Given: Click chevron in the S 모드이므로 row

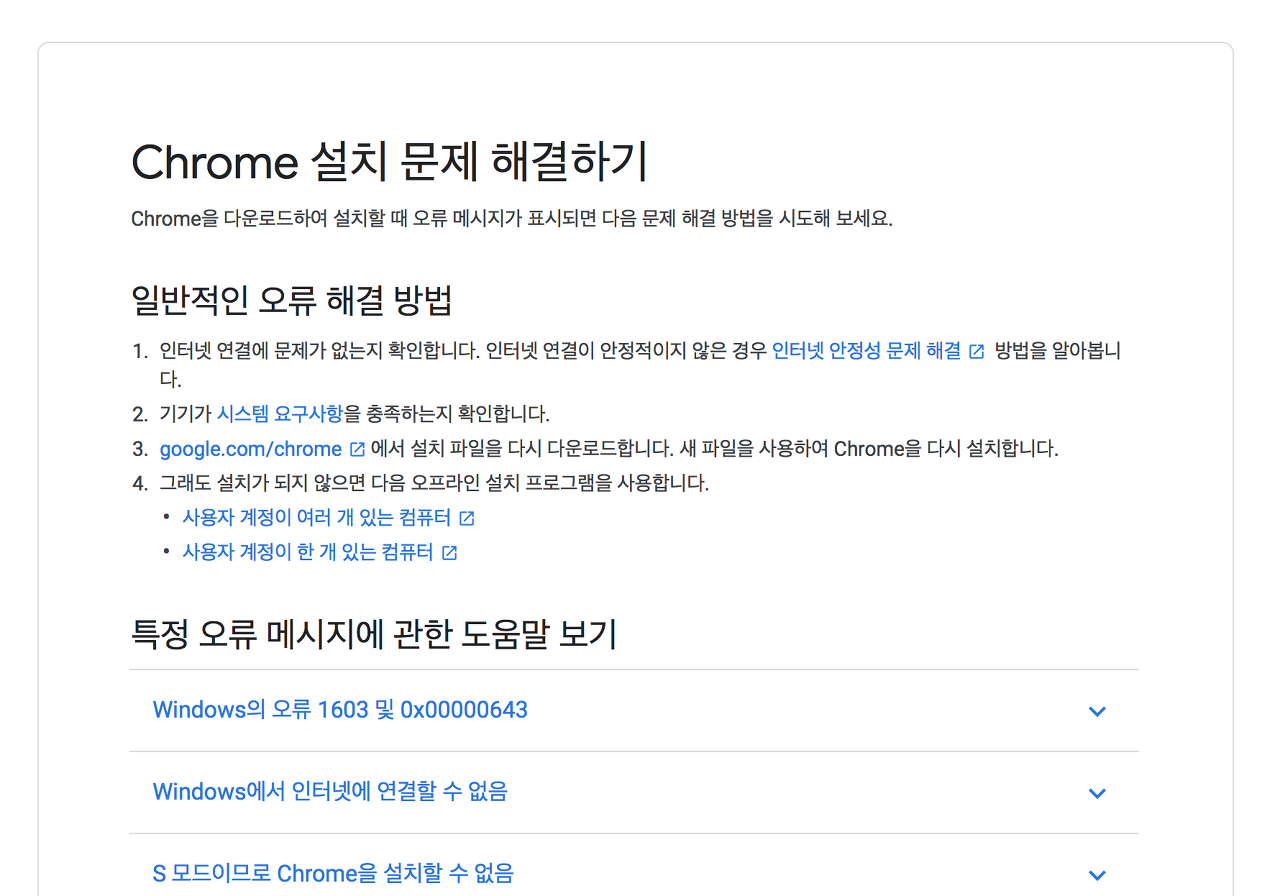Looking at the screenshot, I should (1097, 876).
